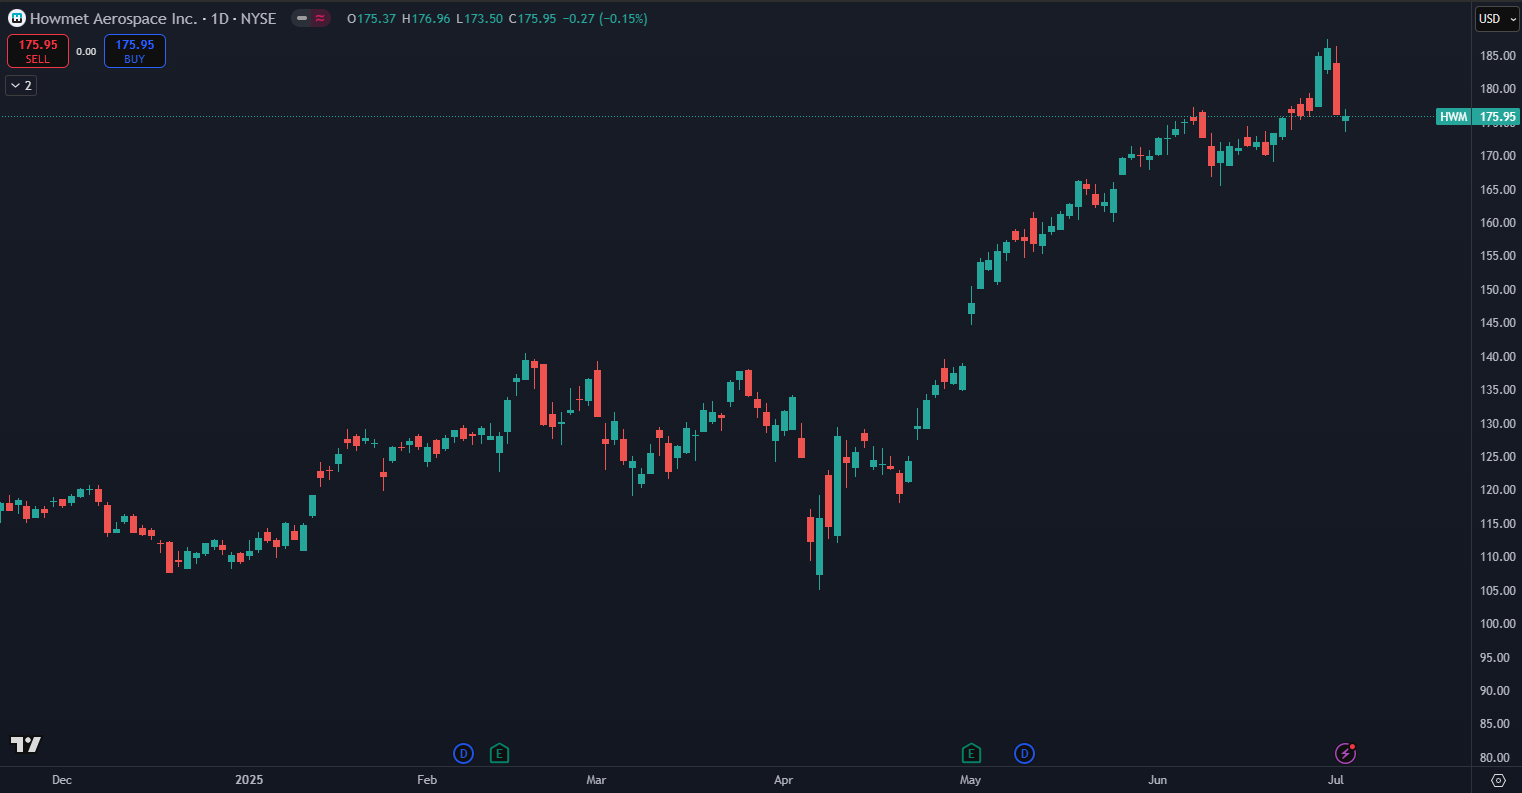Expand the collapsed indicators legend showing 2

point(21,85)
